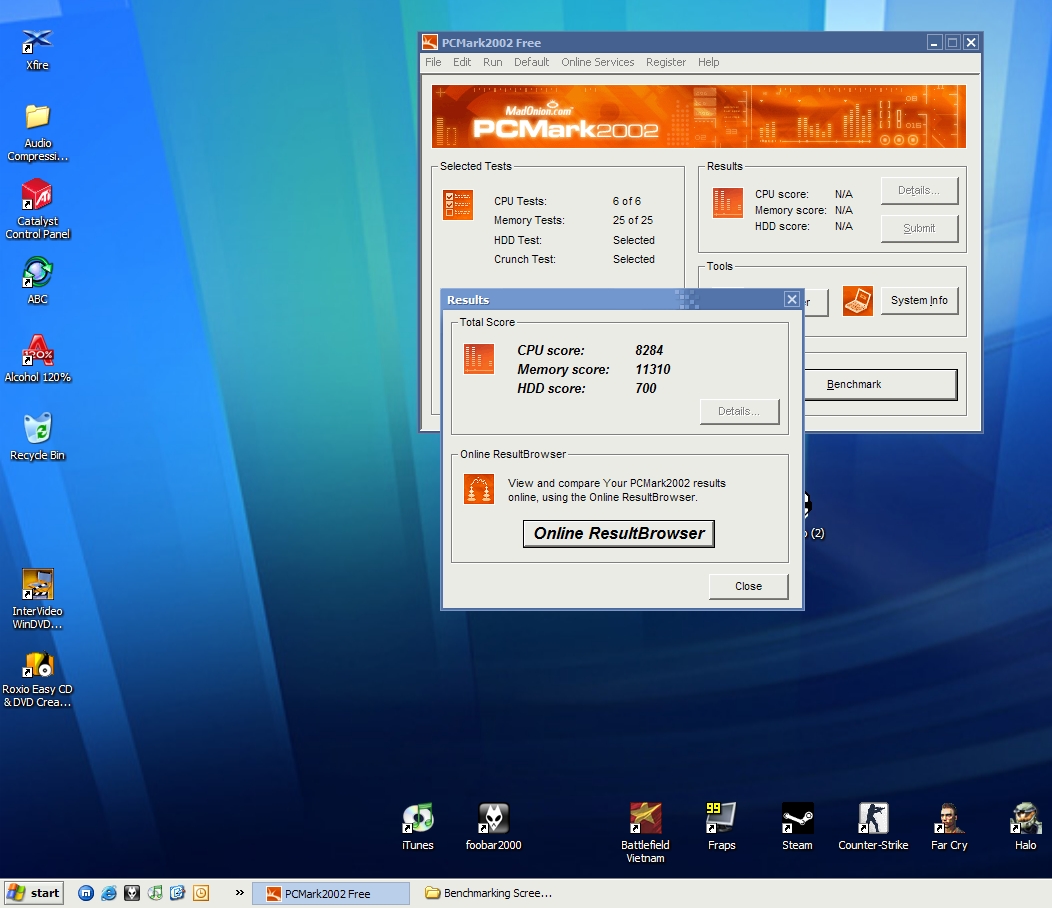The height and width of the screenshot is (908, 1052).
Task: Select the Xfire desktop icon
Action: click(38, 50)
